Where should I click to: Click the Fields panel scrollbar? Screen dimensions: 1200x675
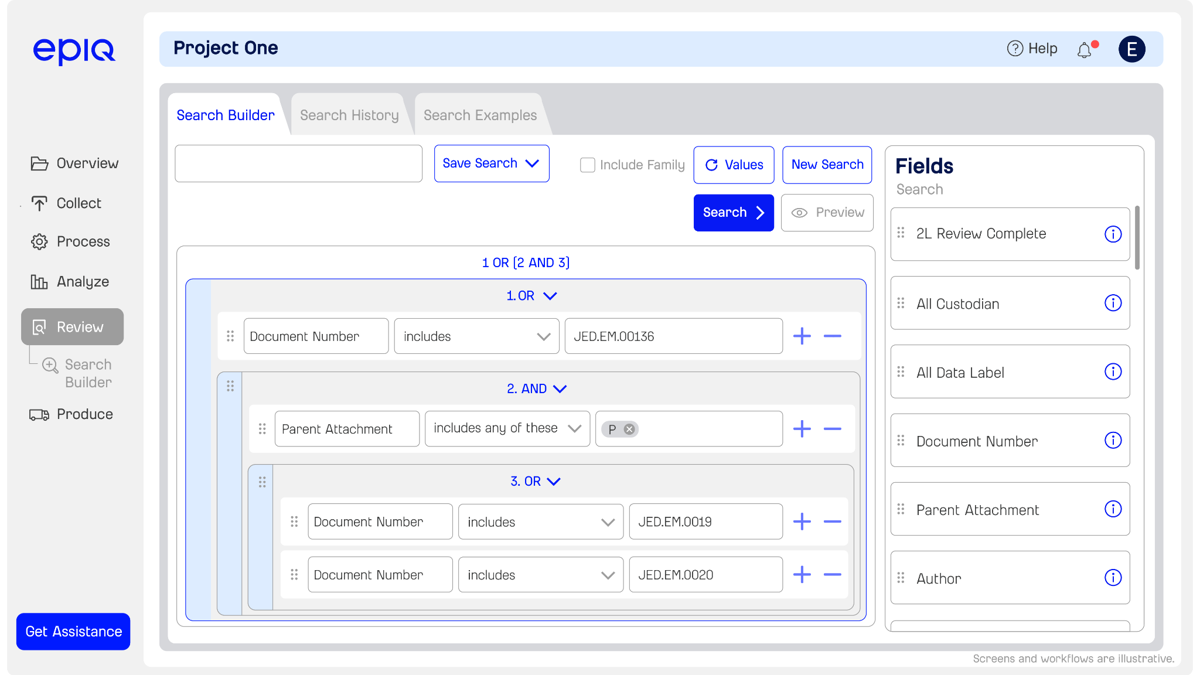click(1138, 238)
